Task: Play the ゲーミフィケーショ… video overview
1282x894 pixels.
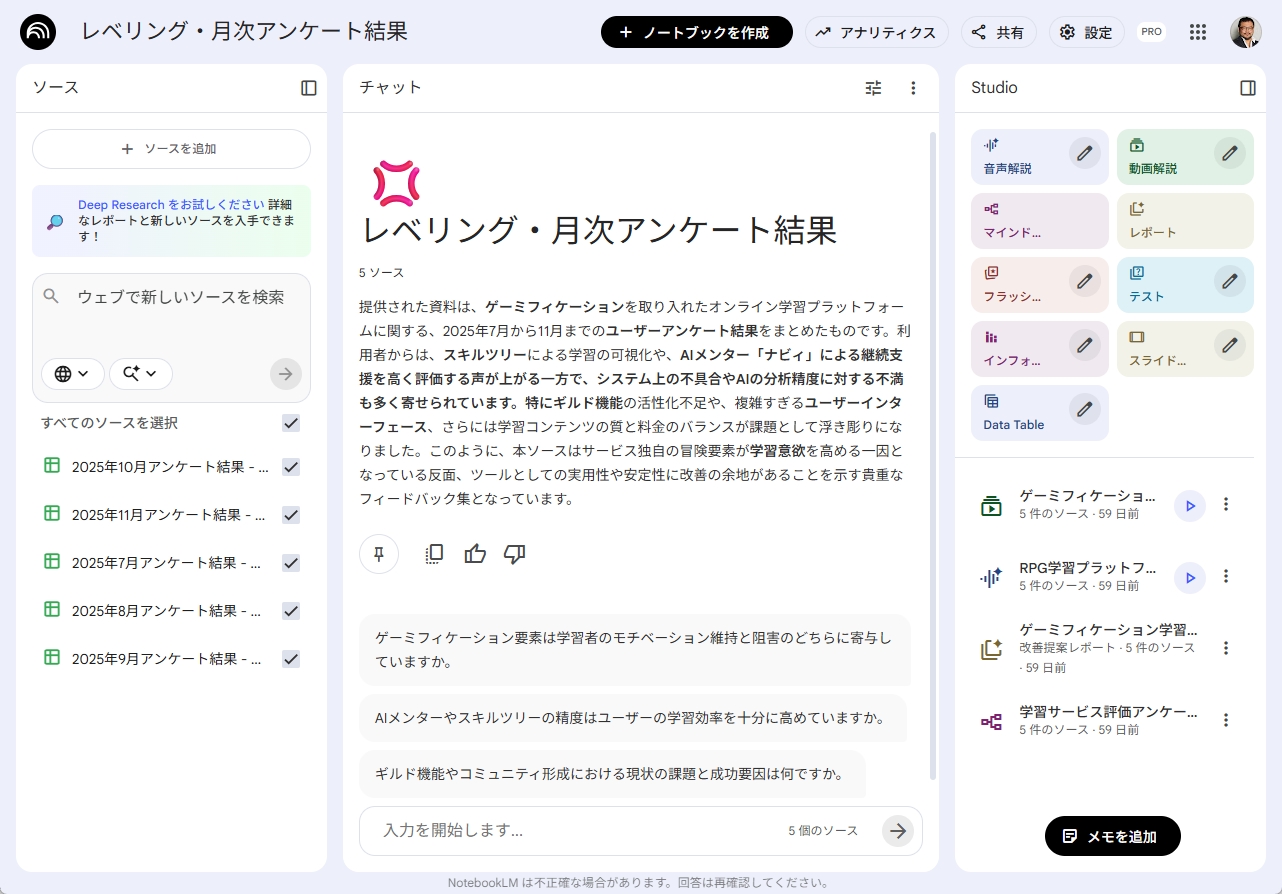Action: coord(1190,506)
